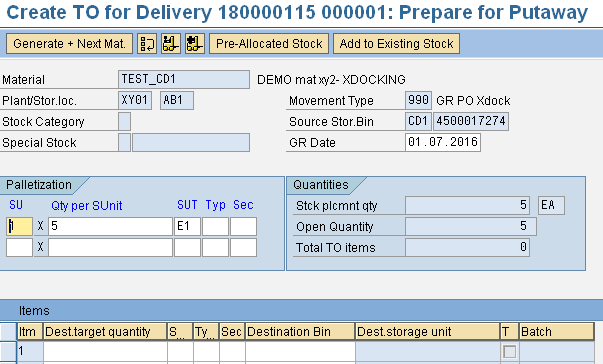Click the second forklift icon with dark load
The image size is (603, 364).
195,43
